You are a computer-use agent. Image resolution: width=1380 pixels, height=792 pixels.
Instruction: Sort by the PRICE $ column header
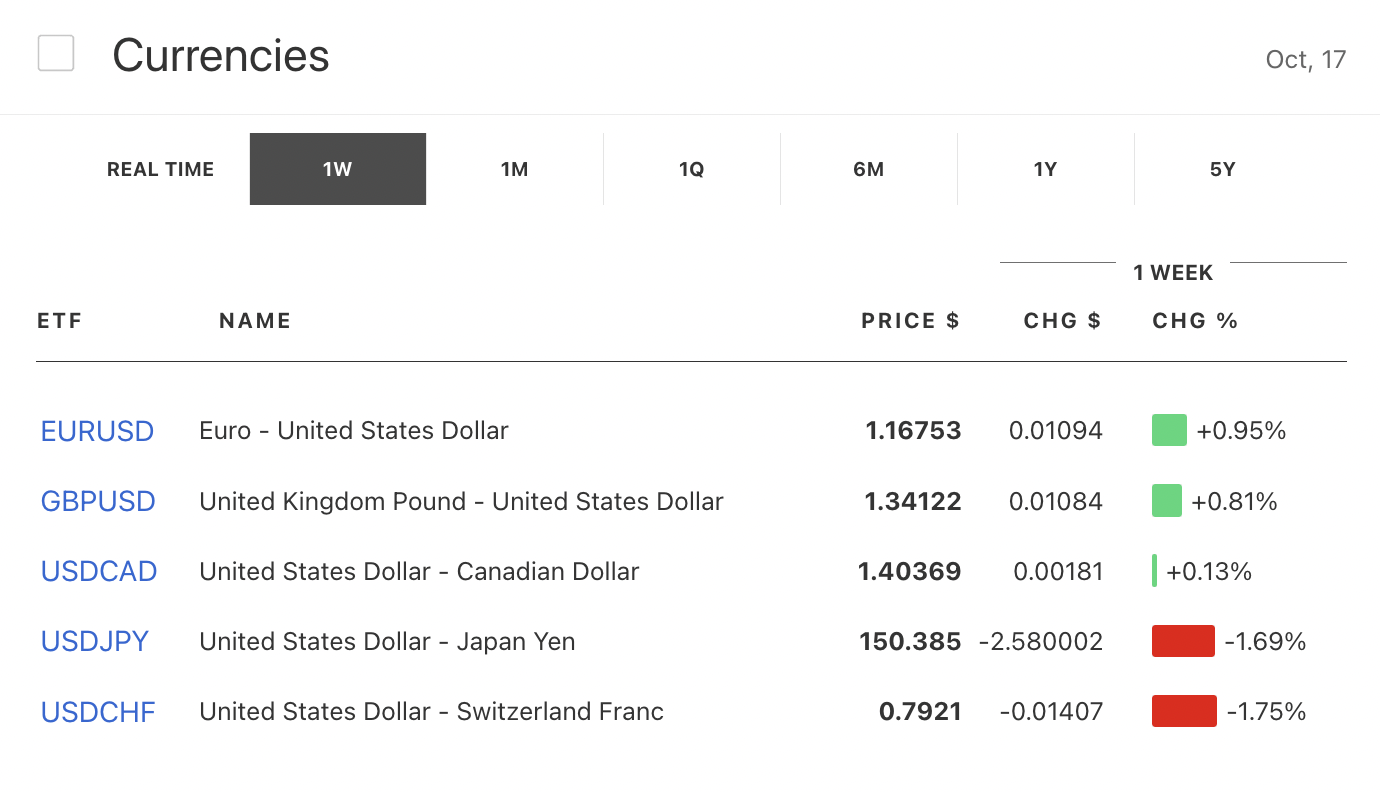[x=910, y=321]
